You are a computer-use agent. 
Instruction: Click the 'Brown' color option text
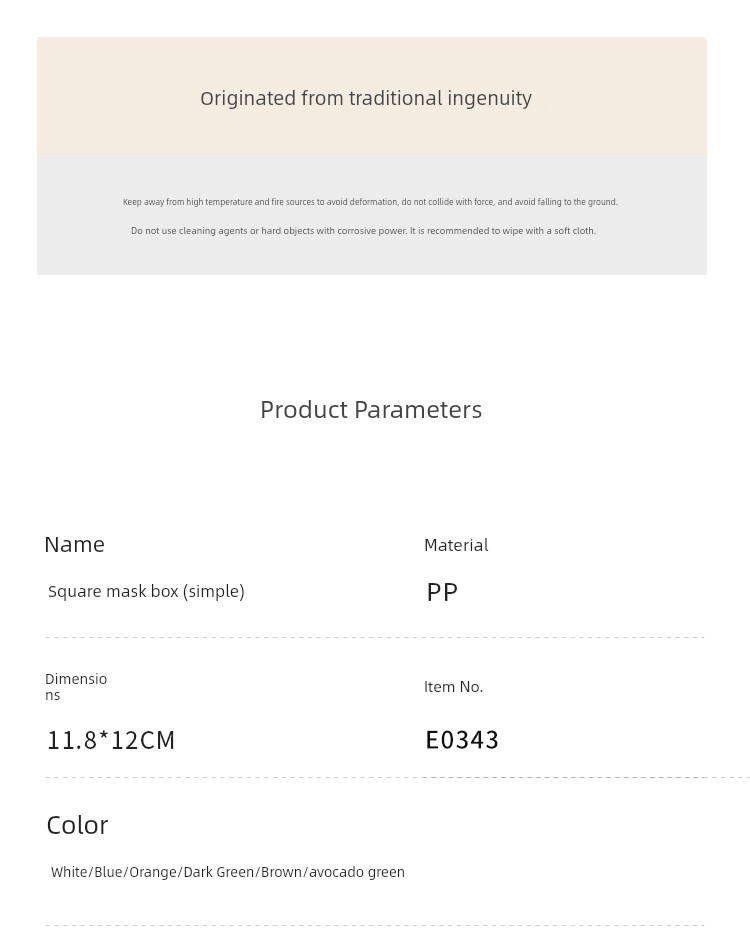point(282,872)
